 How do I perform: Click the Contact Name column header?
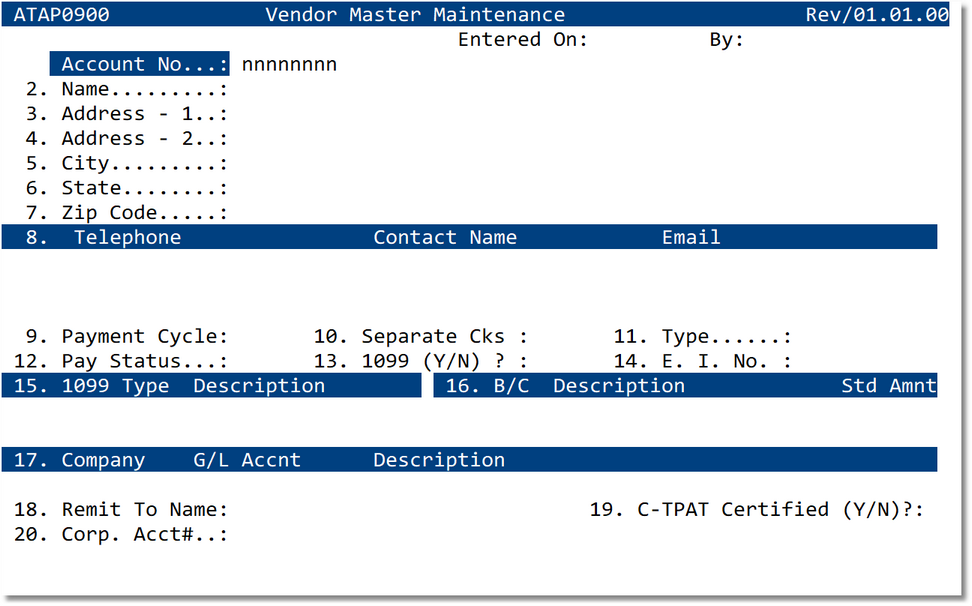[x=445, y=238]
